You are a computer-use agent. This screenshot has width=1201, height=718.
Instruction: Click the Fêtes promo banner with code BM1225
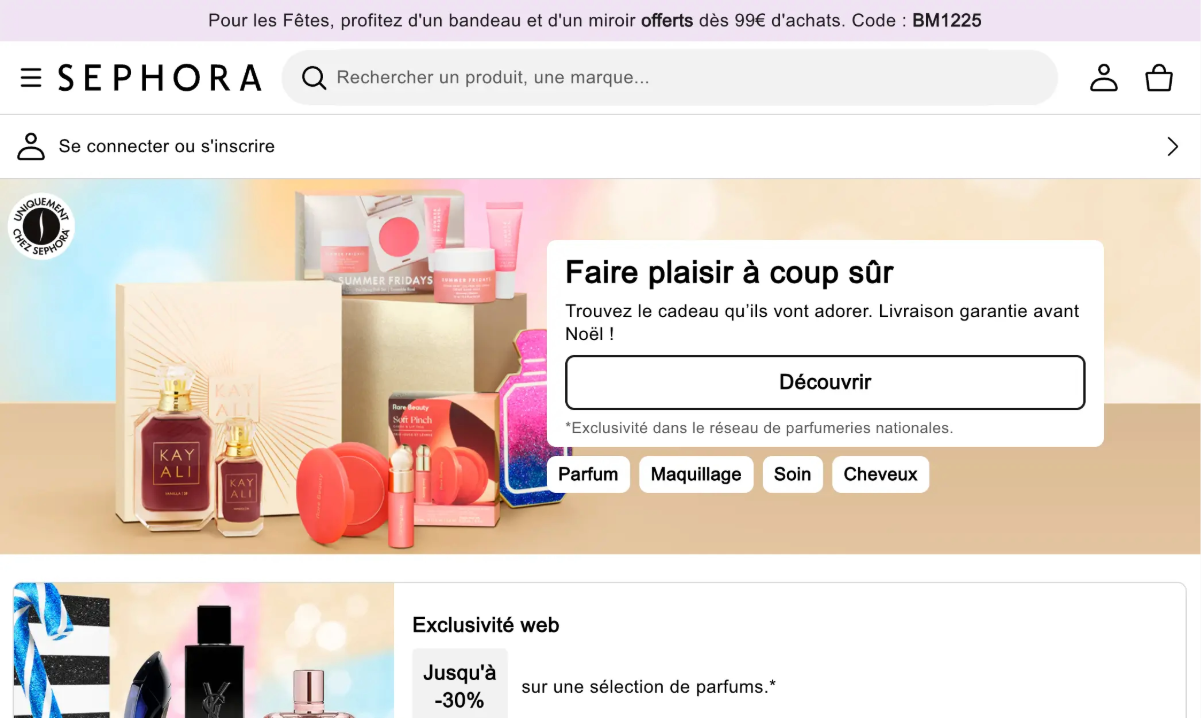tap(600, 20)
